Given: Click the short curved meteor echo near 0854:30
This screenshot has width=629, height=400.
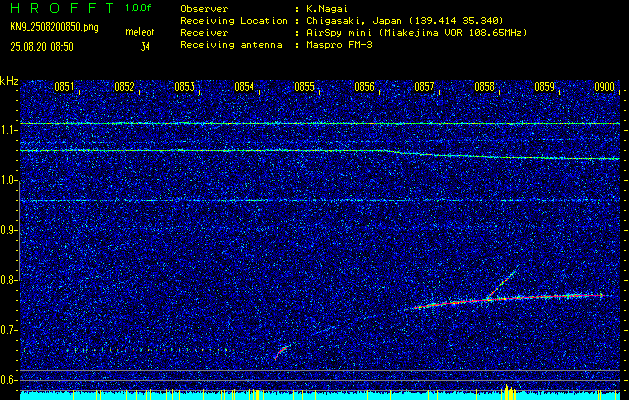Looking at the screenshot, I should pos(282,351).
